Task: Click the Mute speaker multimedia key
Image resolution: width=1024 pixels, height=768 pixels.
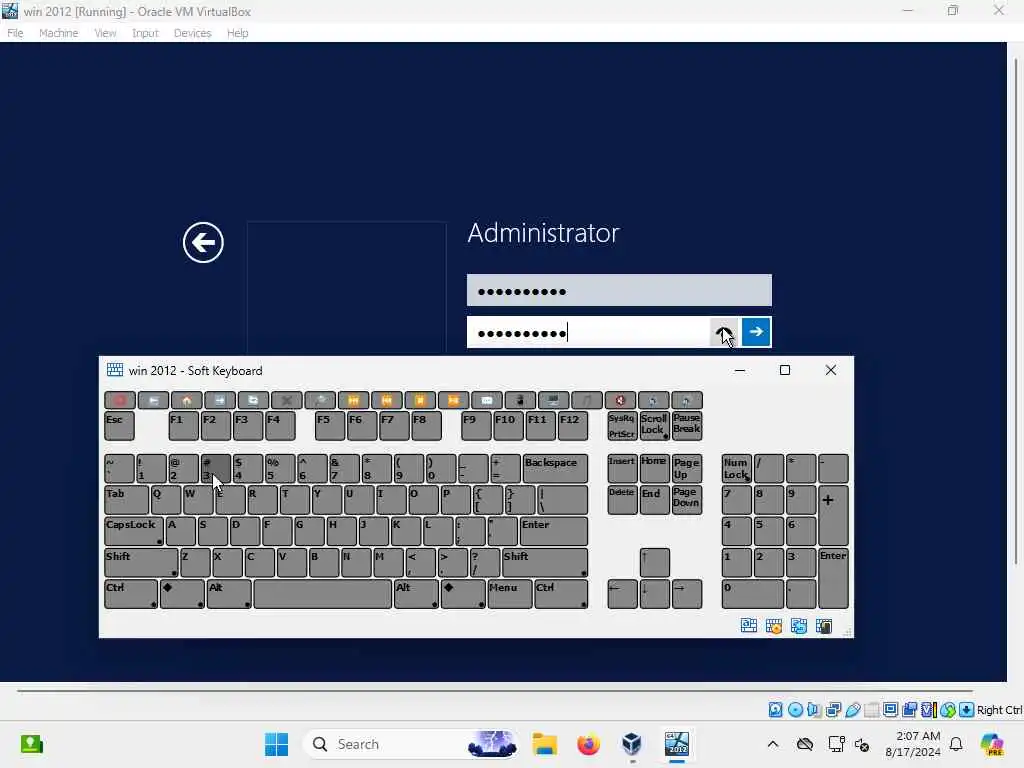Action: pos(620,400)
